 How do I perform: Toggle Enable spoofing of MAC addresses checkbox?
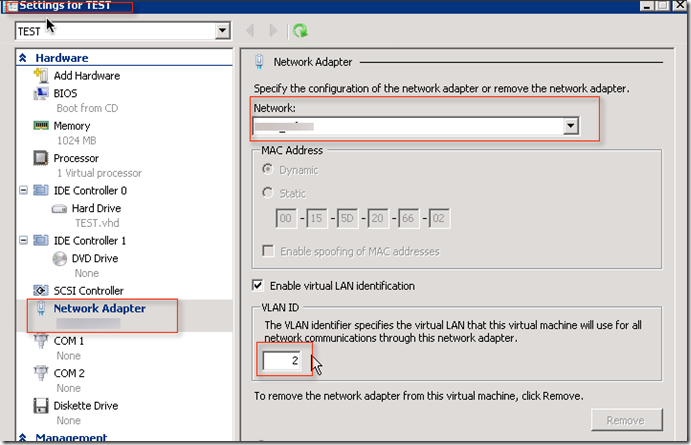(x=268, y=251)
